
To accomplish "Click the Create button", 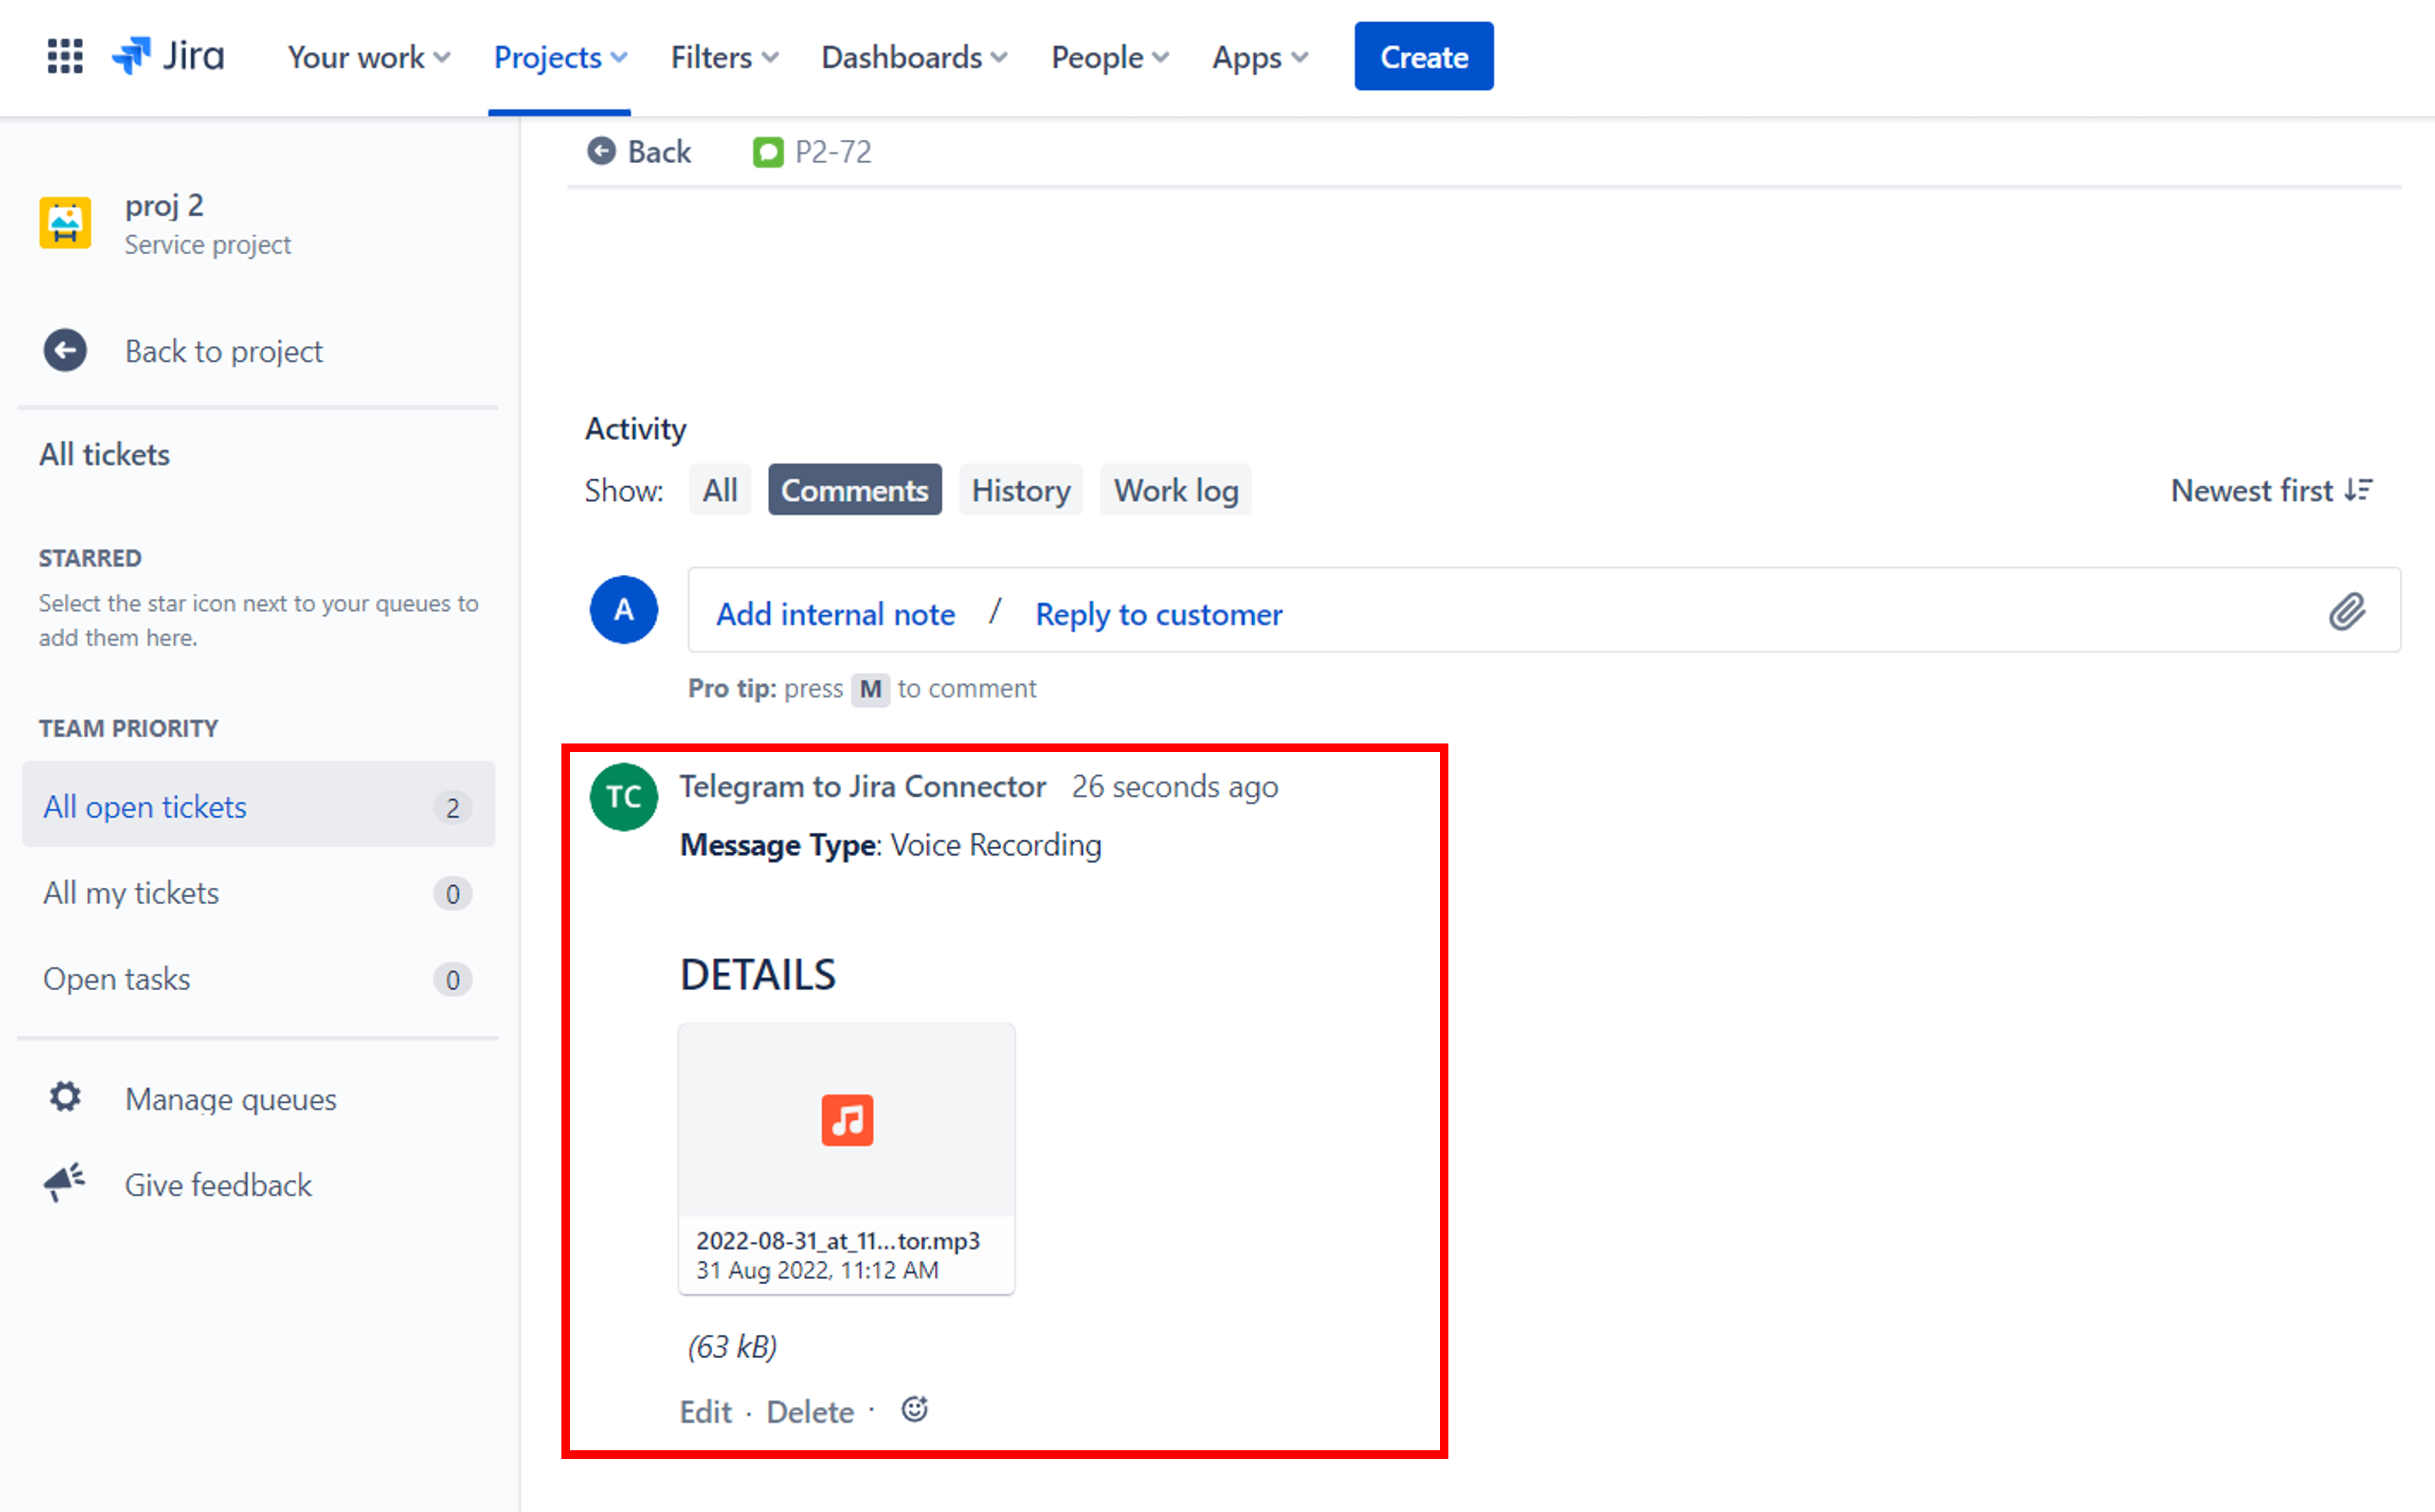I will pos(1423,57).
